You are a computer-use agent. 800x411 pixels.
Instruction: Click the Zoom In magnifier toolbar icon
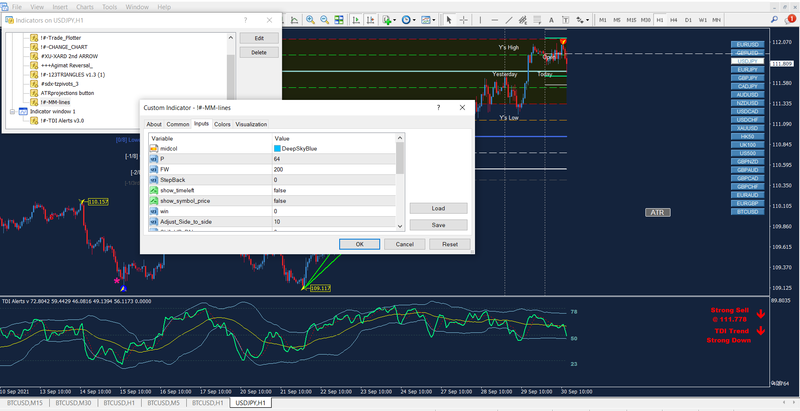(310, 19)
